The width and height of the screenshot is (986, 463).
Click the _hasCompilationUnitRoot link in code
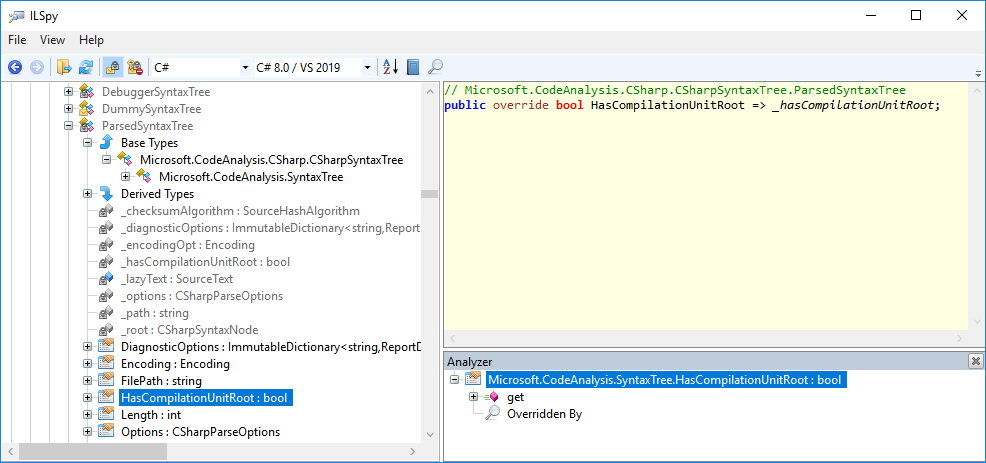pos(855,105)
